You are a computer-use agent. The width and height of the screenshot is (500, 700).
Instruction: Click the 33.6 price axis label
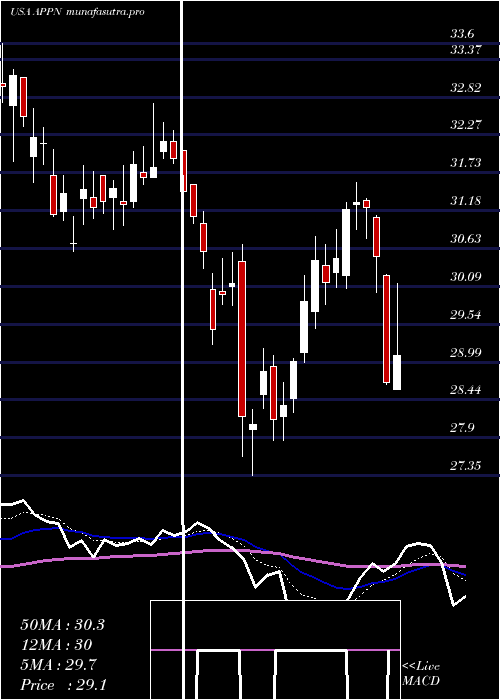click(x=462, y=34)
